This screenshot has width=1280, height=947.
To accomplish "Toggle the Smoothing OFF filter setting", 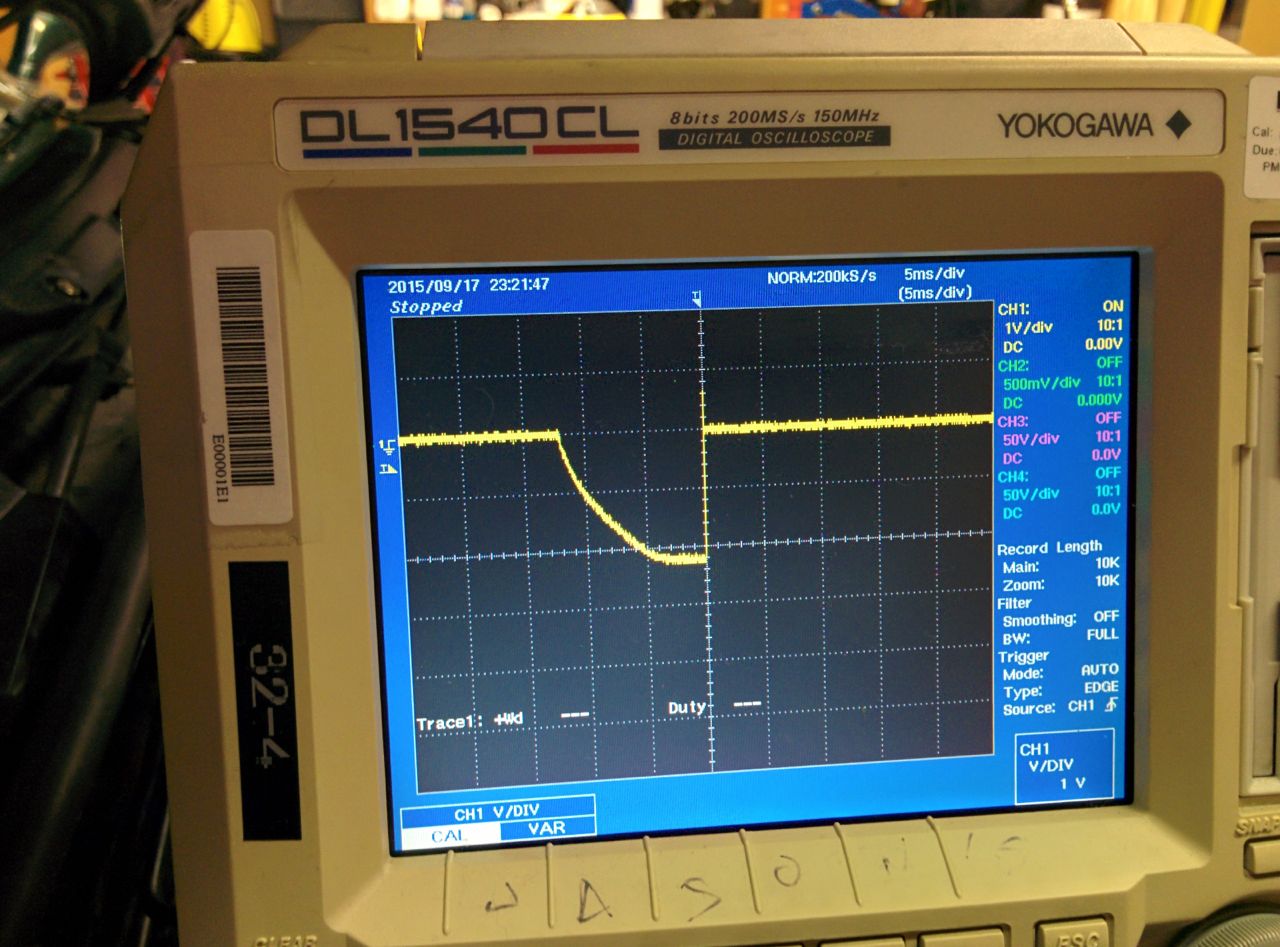I will click(x=1105, y=617).
